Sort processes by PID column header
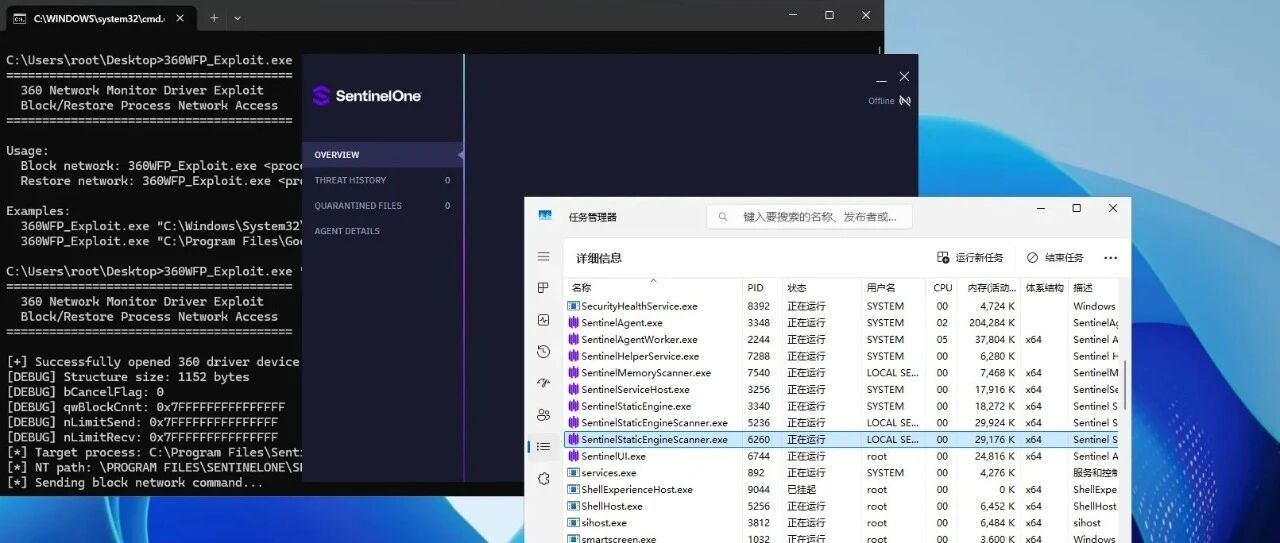This screenshot has width=1280, height=543. [x=762, y=288]
